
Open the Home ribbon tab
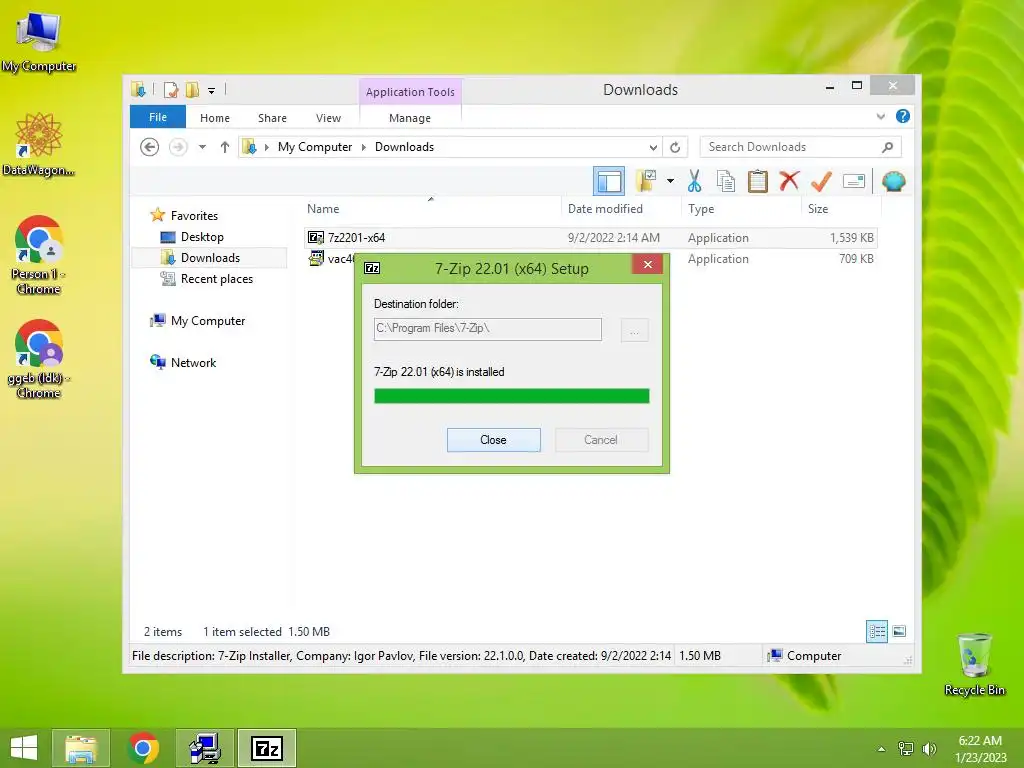[x=215, y=118]
